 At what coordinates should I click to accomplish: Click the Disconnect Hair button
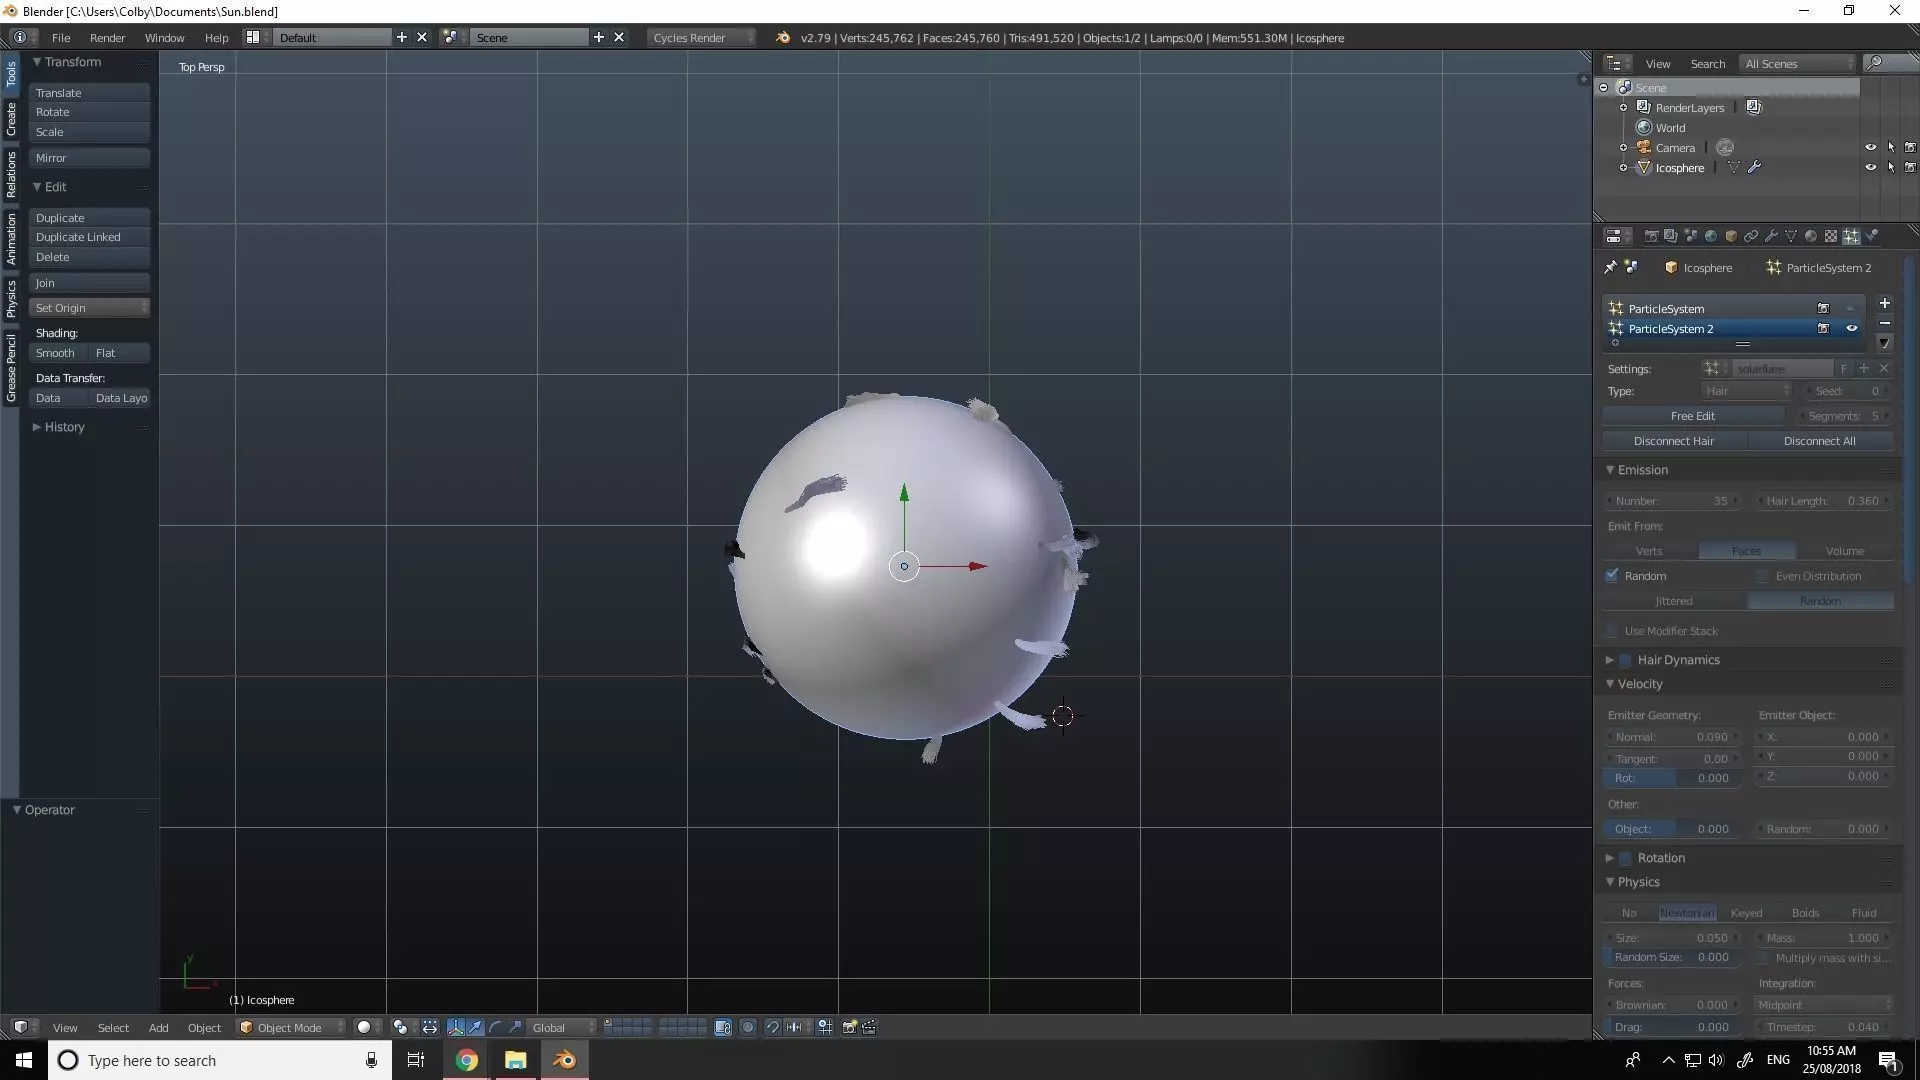[x=1673, y=441]
